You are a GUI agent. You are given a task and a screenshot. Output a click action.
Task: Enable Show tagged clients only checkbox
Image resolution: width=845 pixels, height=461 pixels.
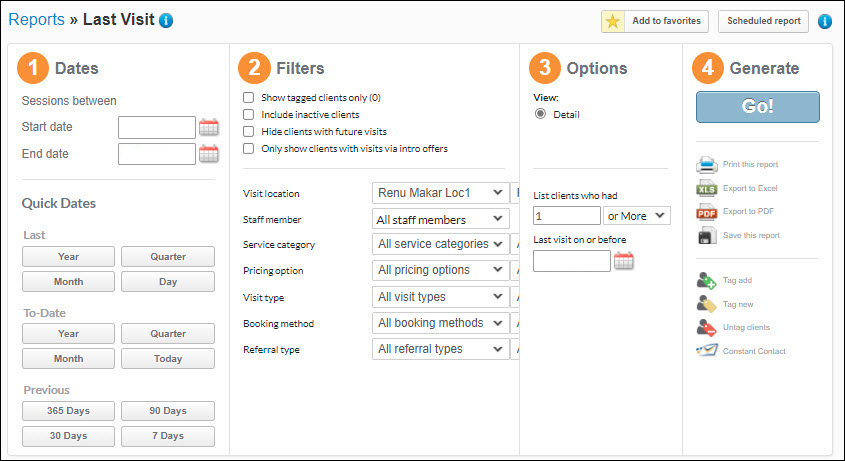(x=248, y=98)
